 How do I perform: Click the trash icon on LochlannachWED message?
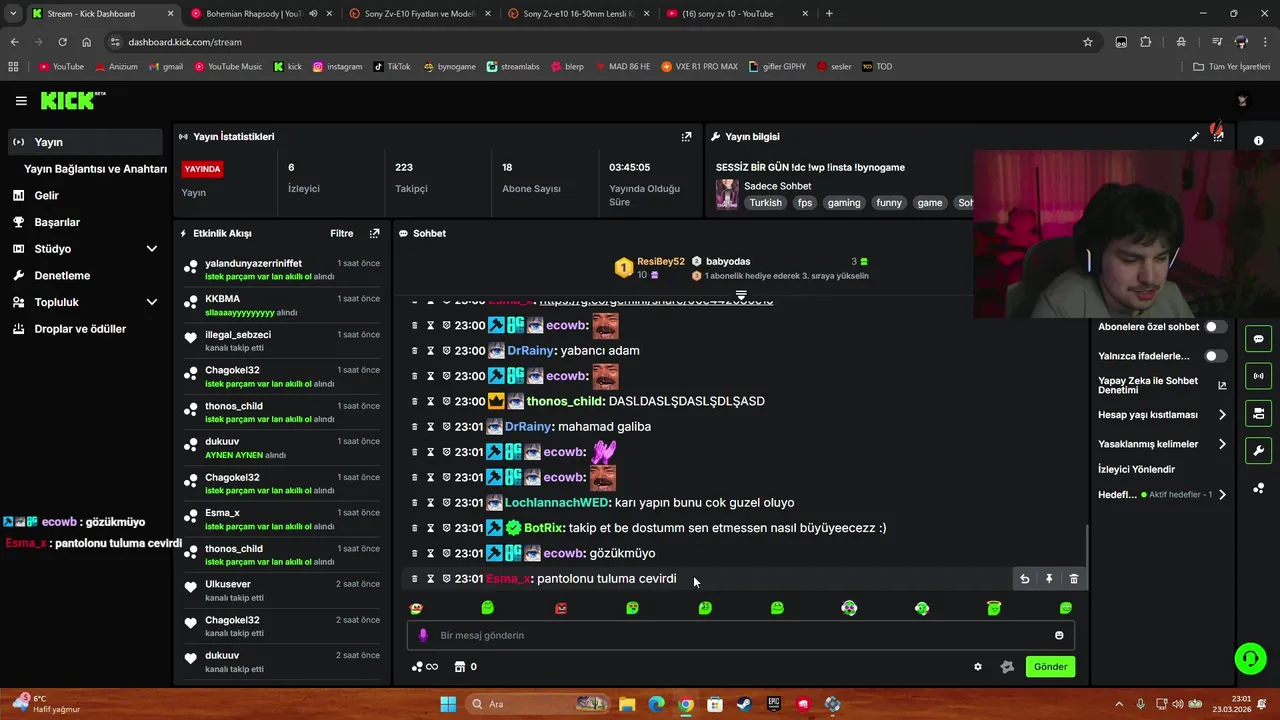point(415,503)
